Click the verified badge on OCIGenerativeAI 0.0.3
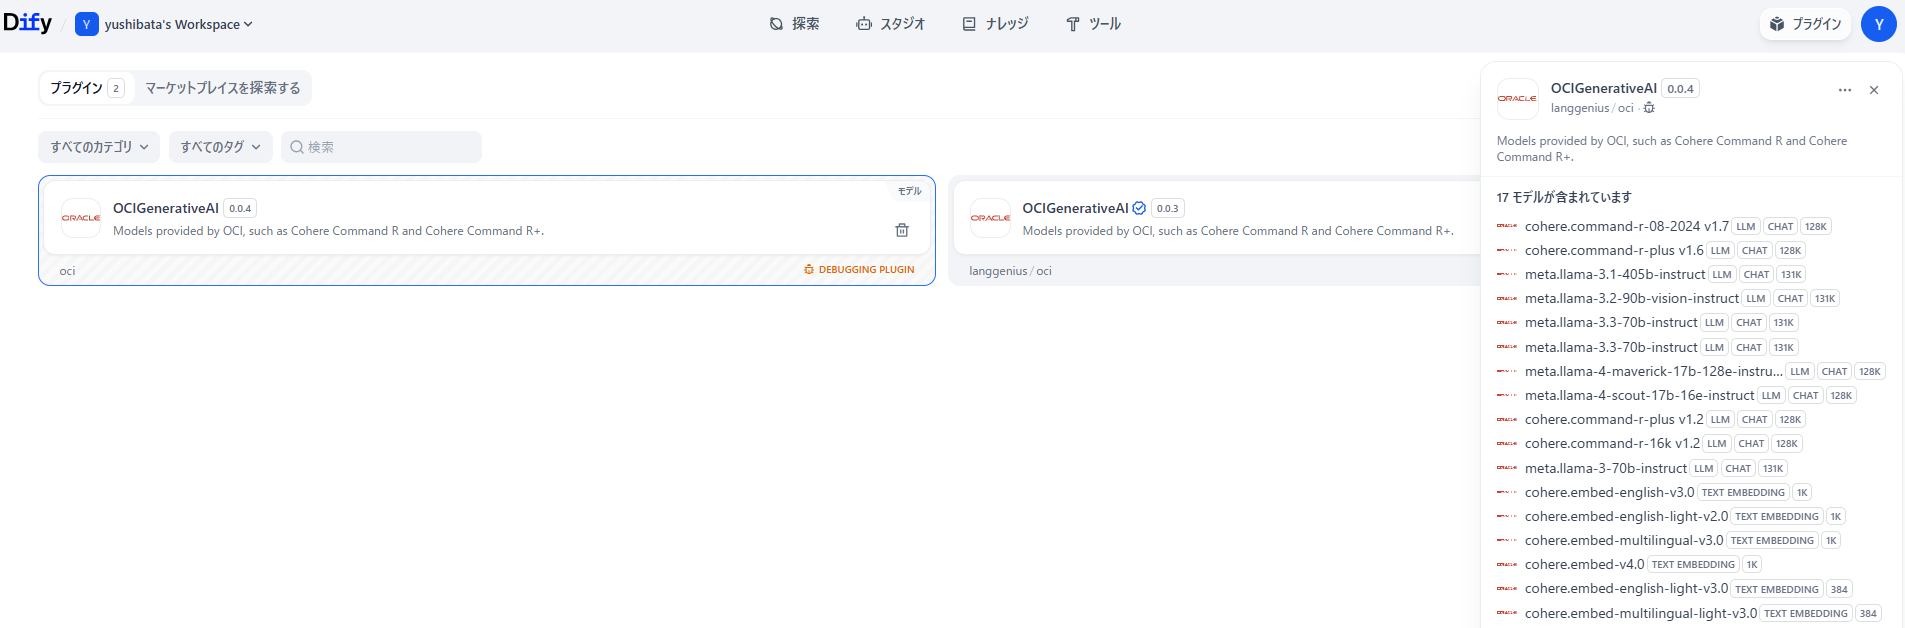 click(x=1139, y=208)
